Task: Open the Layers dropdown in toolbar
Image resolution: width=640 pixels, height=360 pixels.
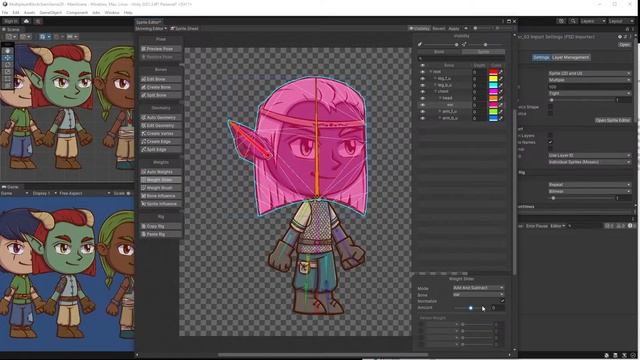Action: 593,21
